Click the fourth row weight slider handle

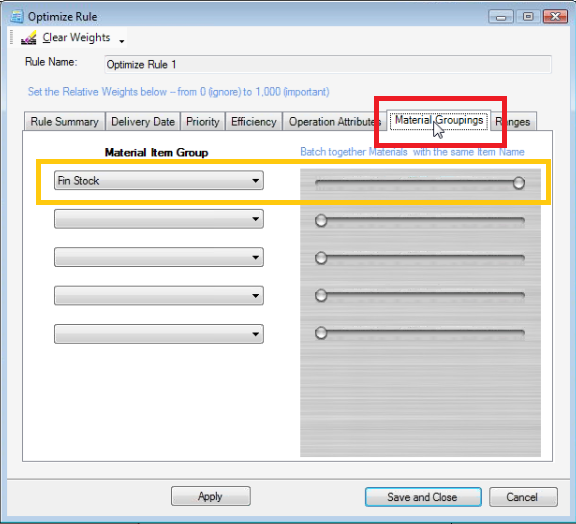[321, 295]
